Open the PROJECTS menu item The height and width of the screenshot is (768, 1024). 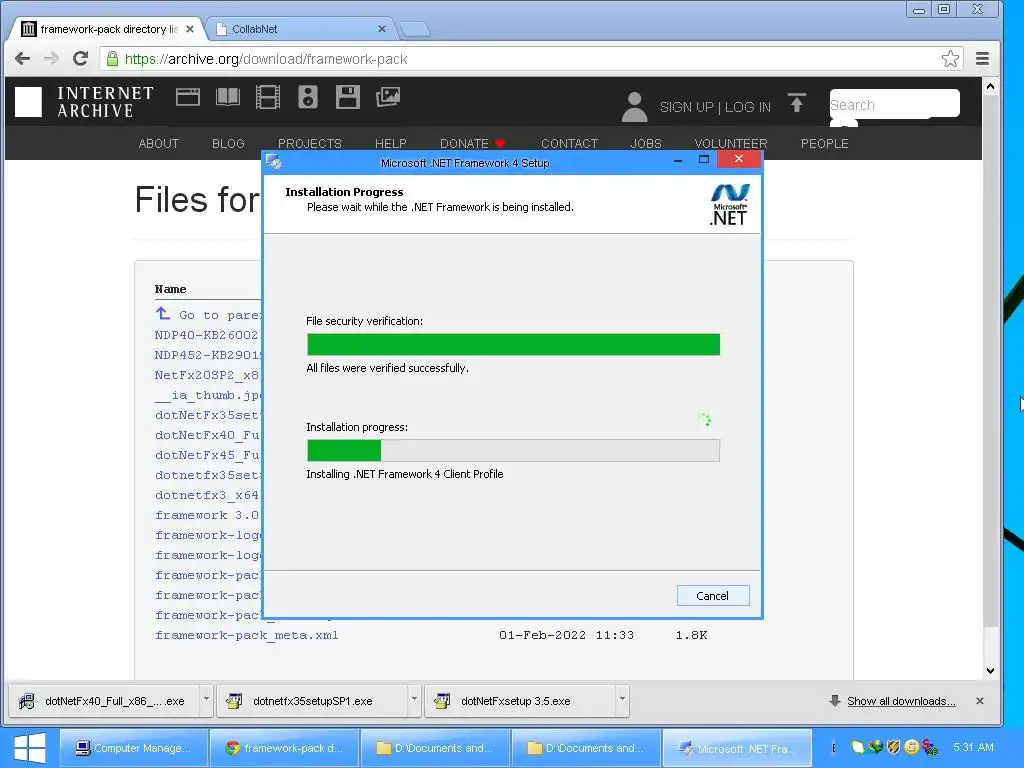[310, 144]
